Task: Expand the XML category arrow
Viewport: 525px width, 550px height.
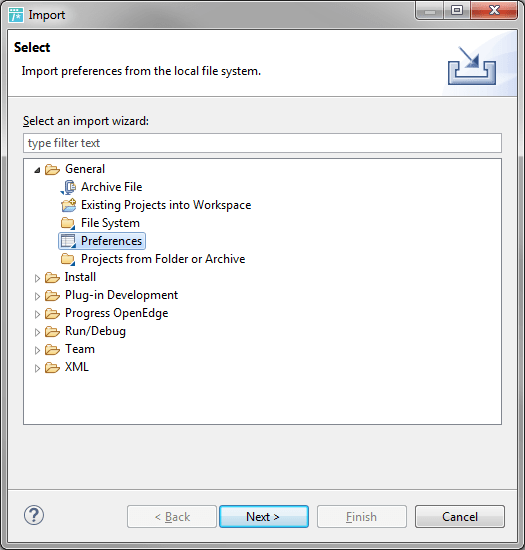Action: [x=37, y=368]
